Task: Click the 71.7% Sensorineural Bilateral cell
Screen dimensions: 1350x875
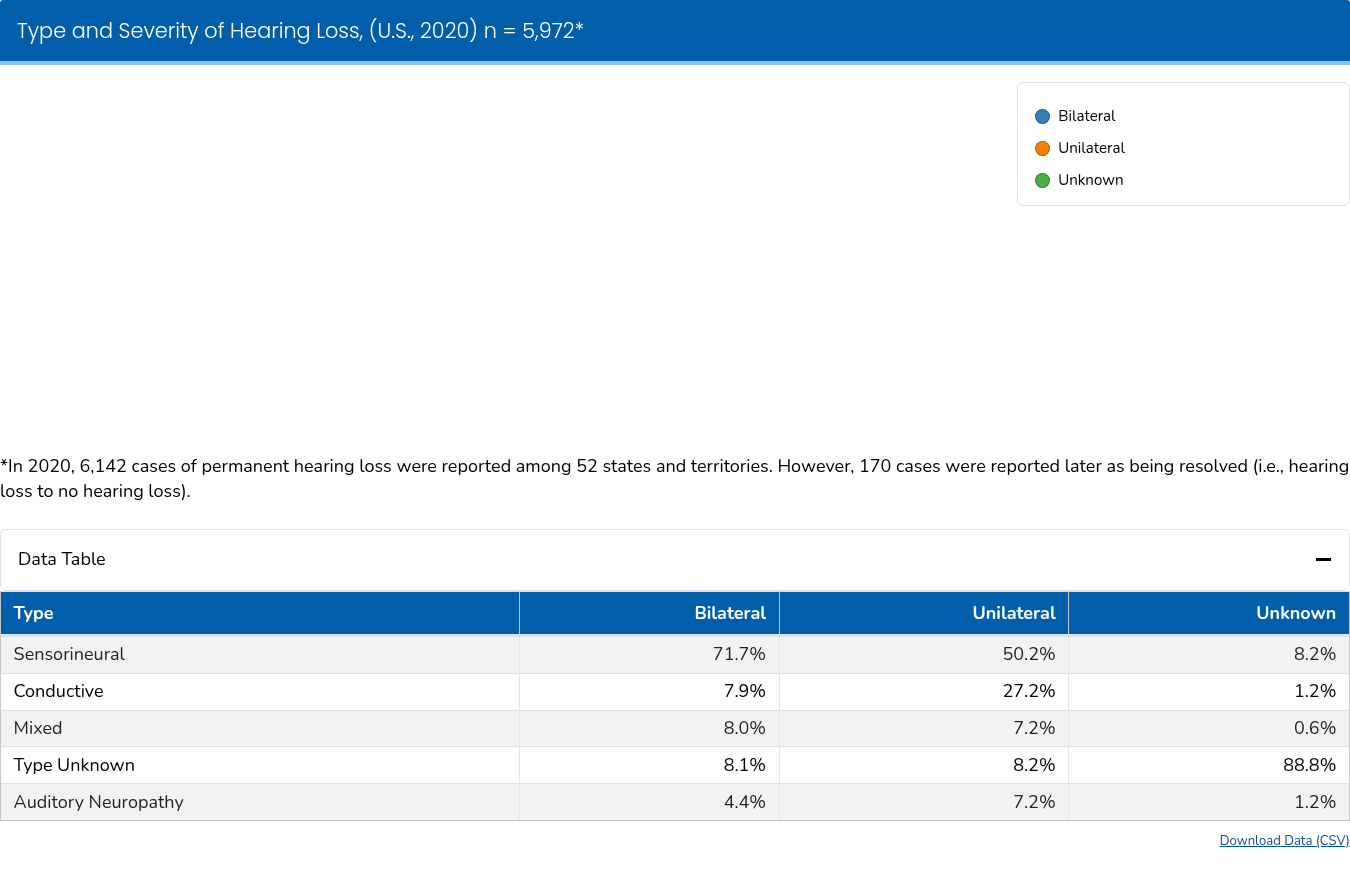Action: click(739, 654)
